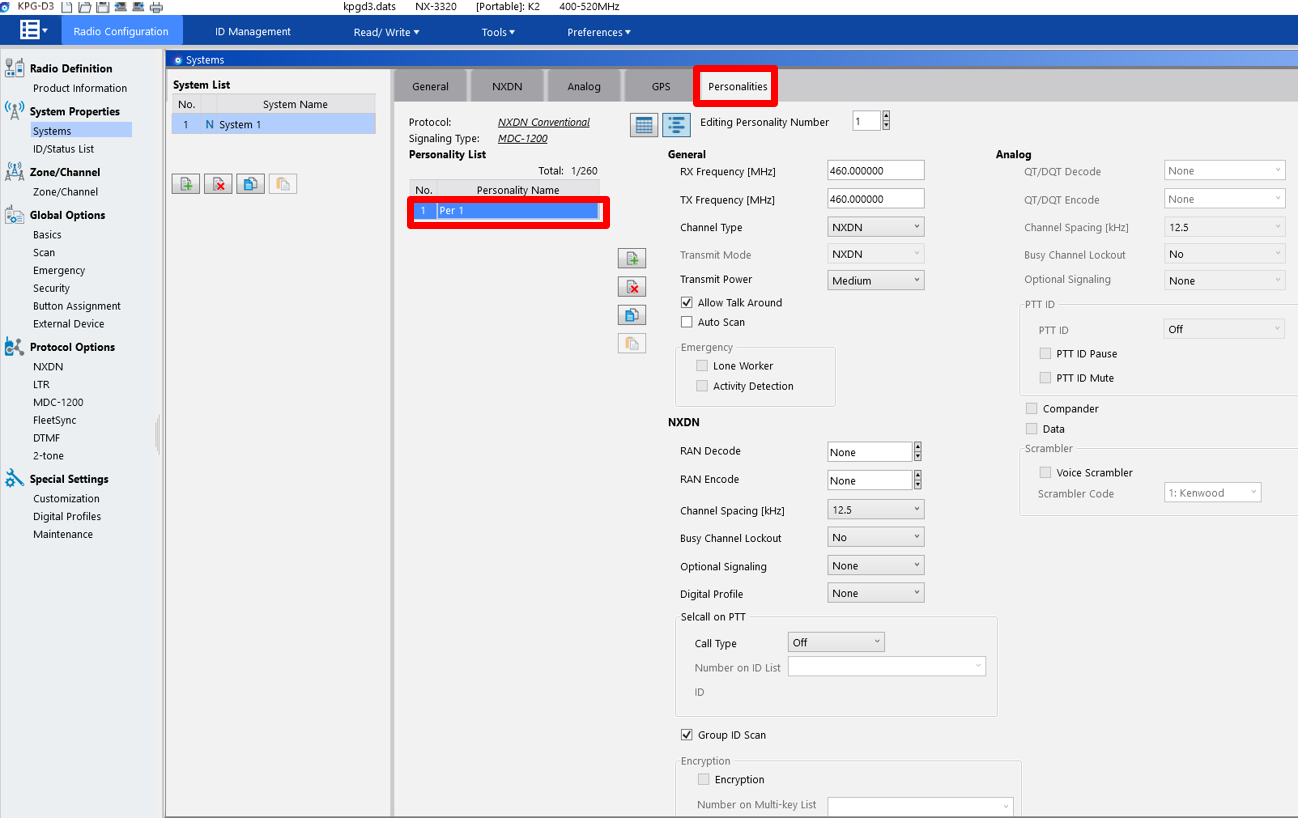Open the Transmit Power dropdown
The height and width of the screenshot is (819, 1301).
coord(876,281)
